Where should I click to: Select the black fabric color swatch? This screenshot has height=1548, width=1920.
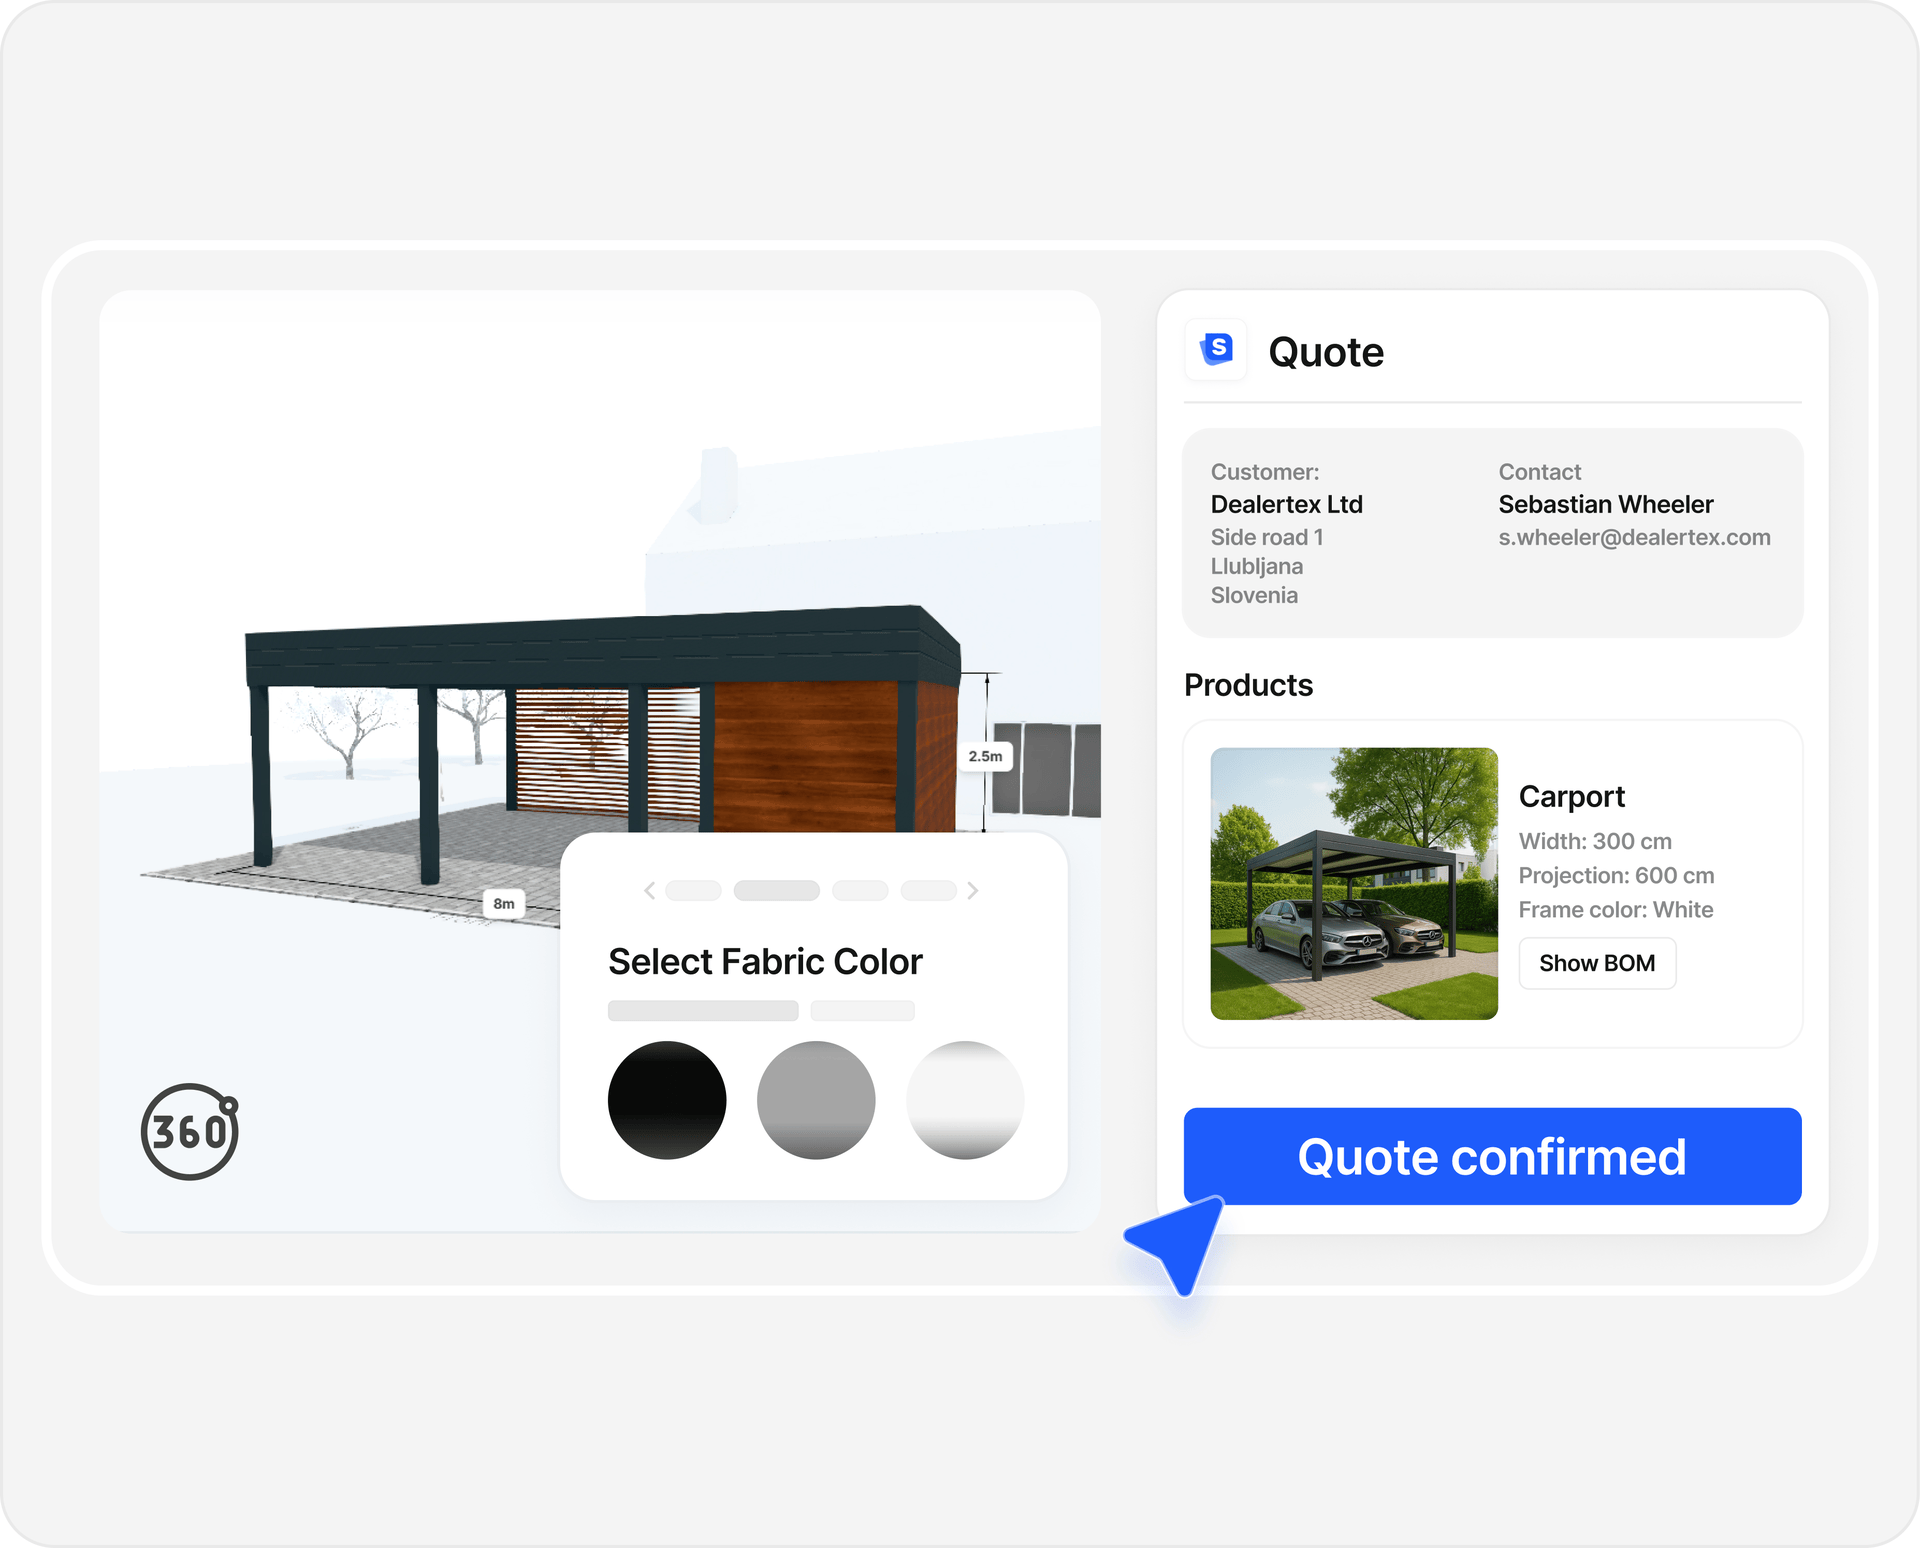pyautogui.click(x=667, y=1100)
